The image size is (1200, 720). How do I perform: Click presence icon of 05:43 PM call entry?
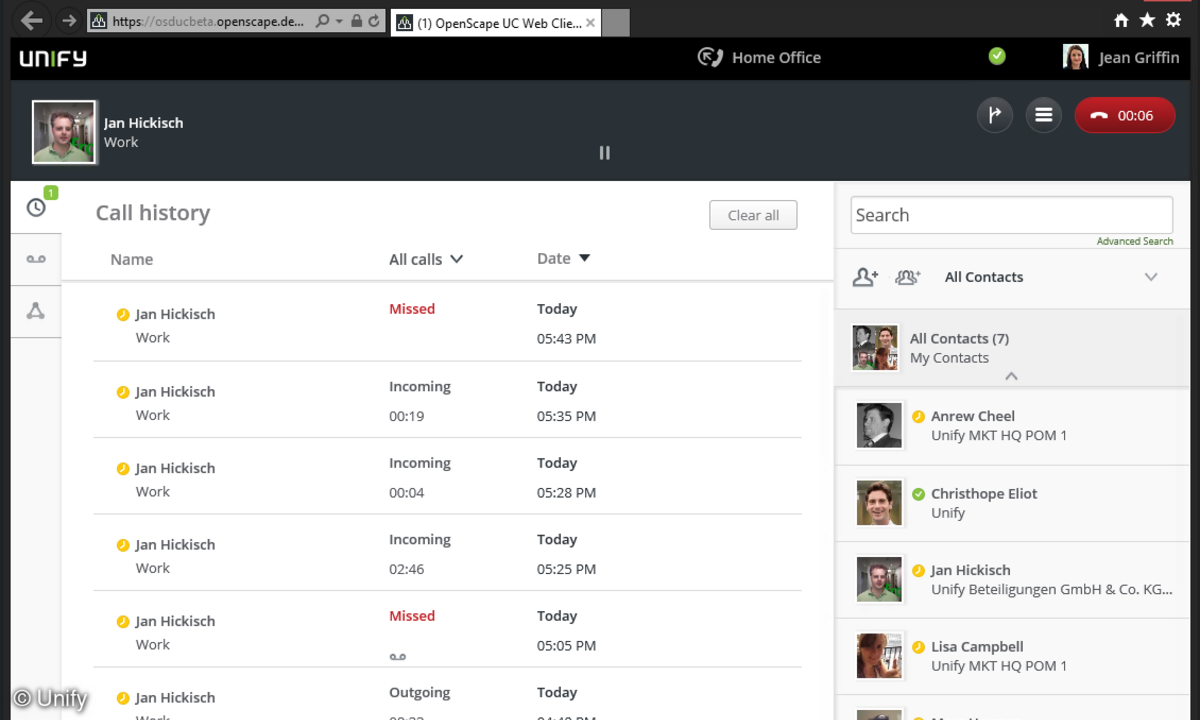tap(123, 314)
